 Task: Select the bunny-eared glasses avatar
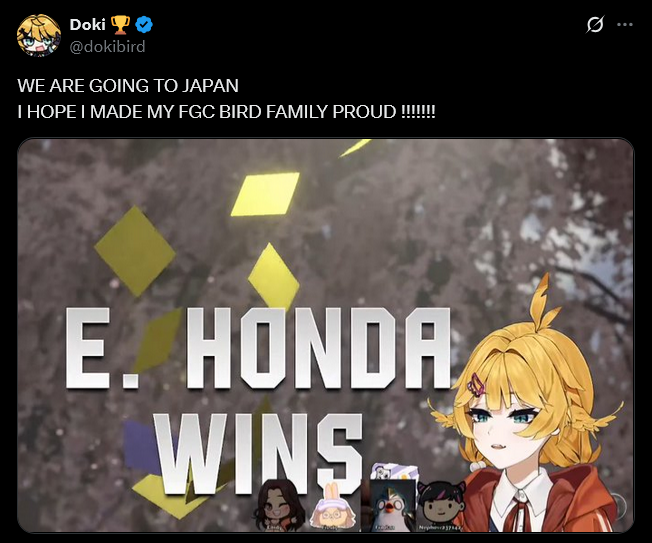tap(332, 508)
